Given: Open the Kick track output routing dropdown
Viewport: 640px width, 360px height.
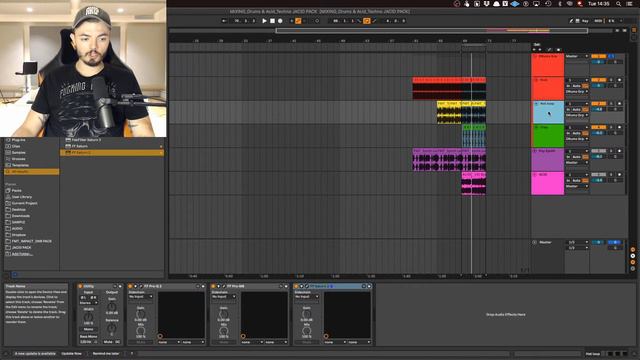Looking at the screenshot, I should pyautogui.click(x=577, y=92).
